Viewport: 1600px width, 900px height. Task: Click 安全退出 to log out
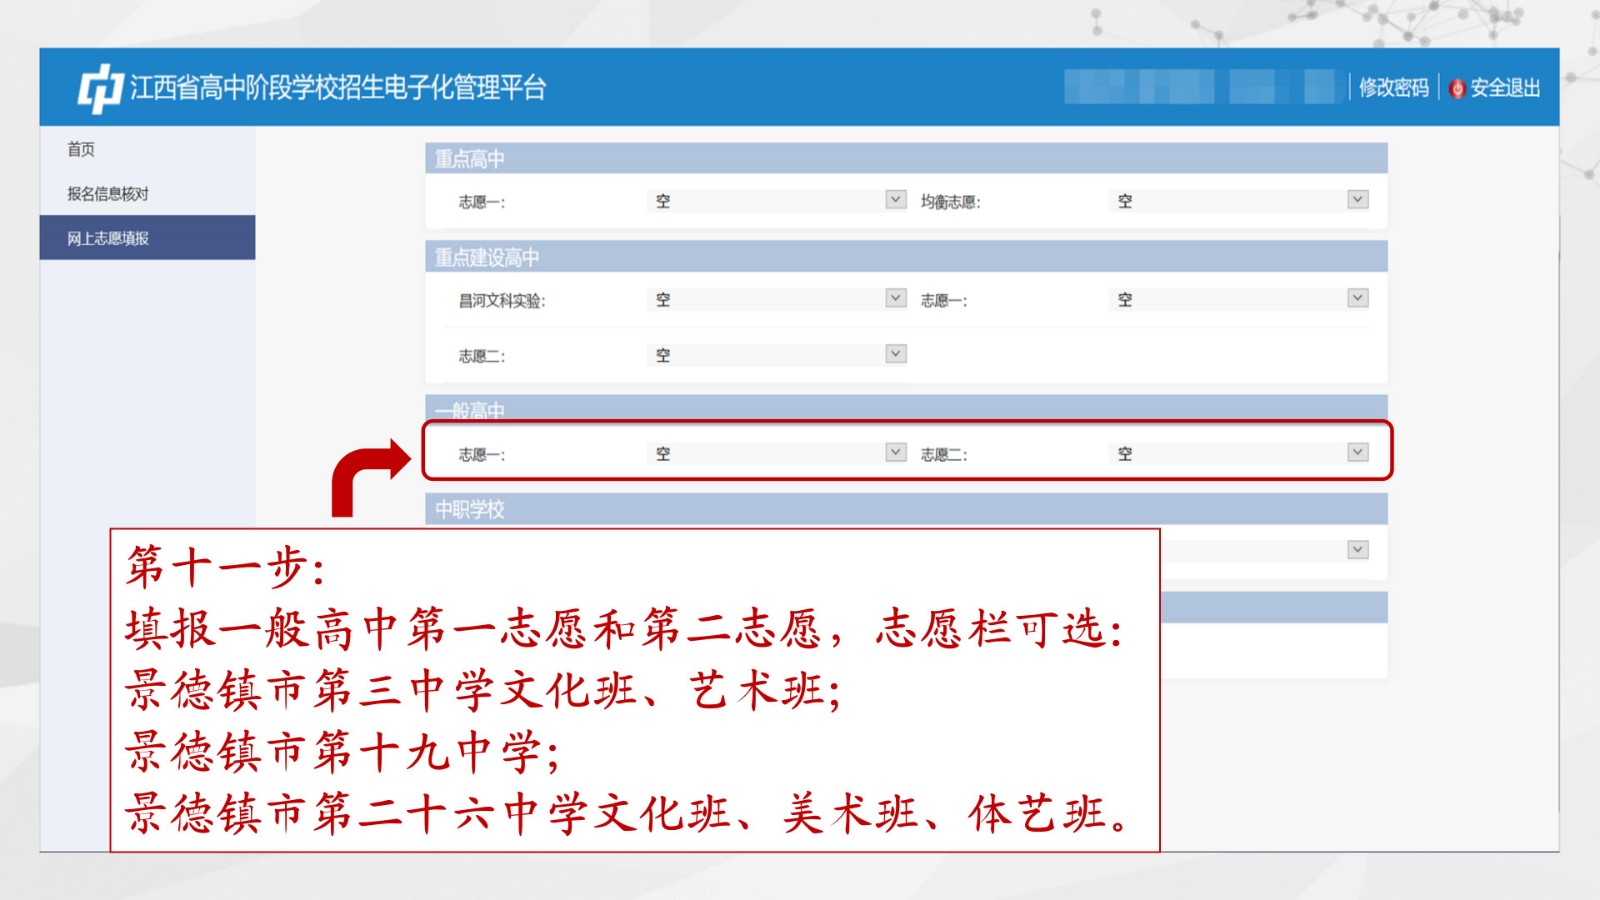pos(1504,88)
